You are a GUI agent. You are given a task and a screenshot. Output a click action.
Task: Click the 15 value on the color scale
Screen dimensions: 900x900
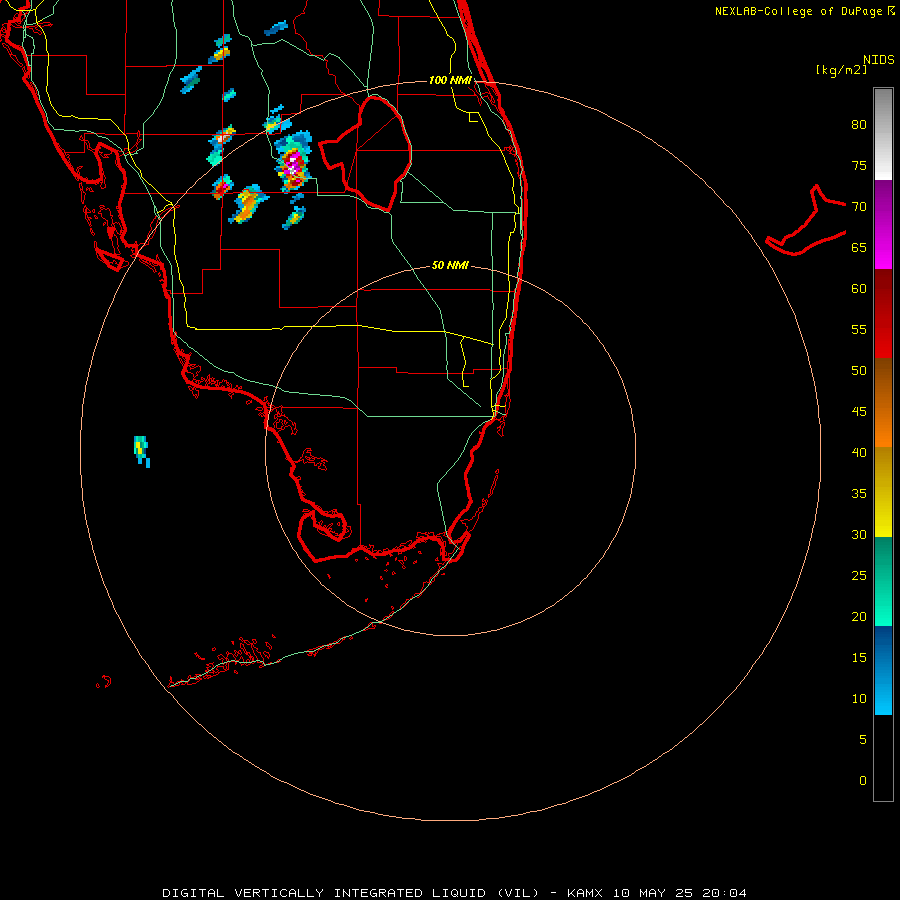859,658
